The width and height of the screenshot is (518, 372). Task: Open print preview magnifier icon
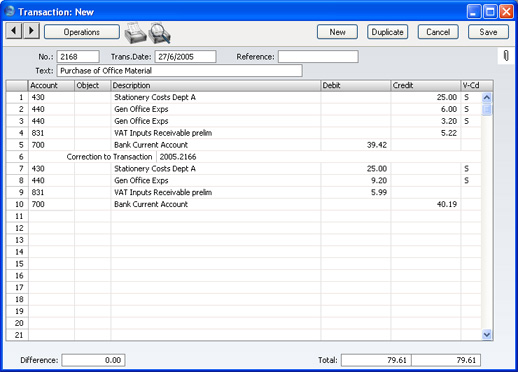159,33
